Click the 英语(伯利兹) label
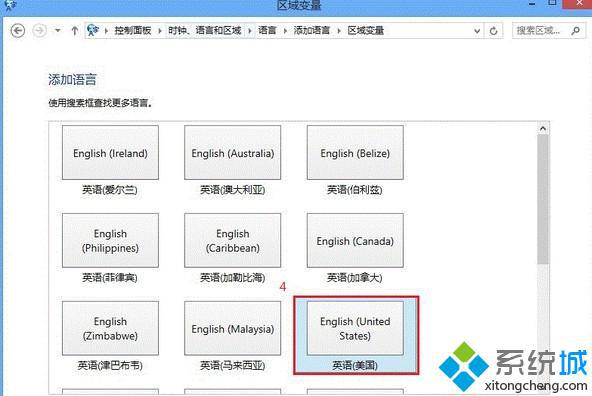 355,190
